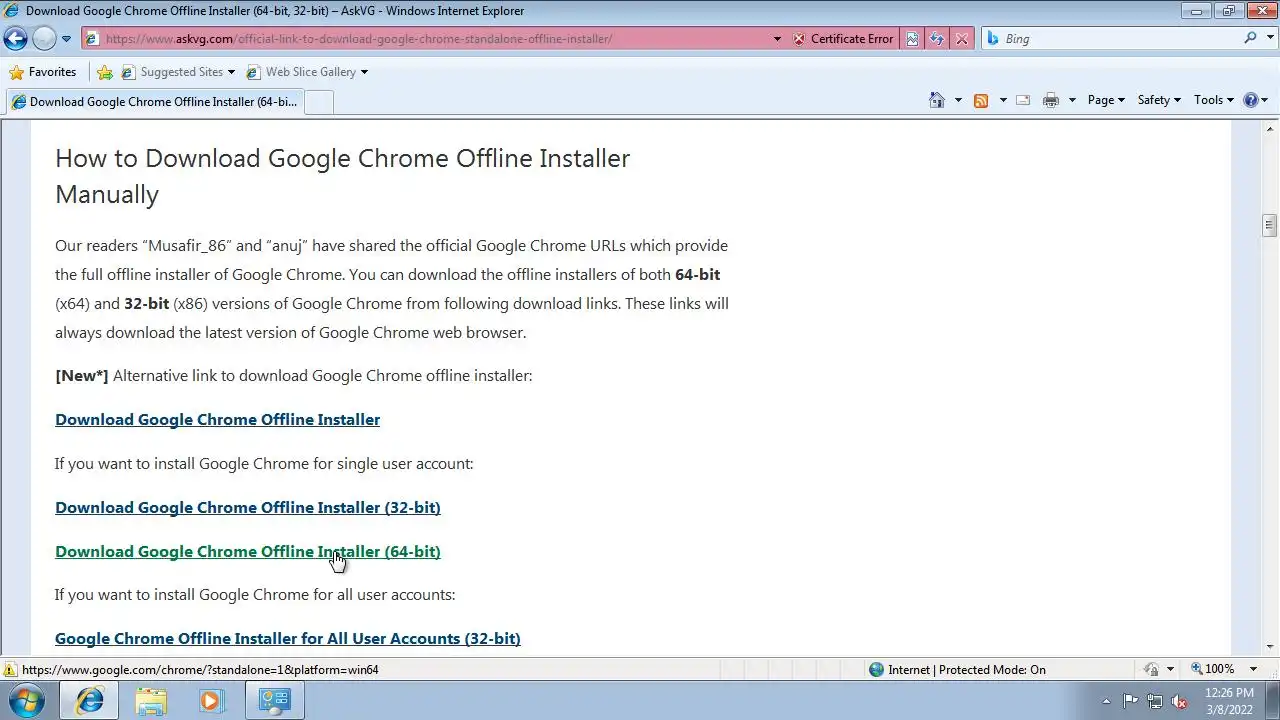Show hidden tray icons arrow
1280x720 pixels.
tap(1106, 701)
